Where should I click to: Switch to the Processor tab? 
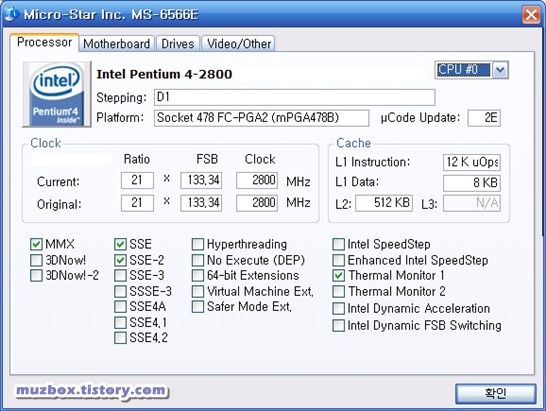pyautogui.click(x=44, y=42)
